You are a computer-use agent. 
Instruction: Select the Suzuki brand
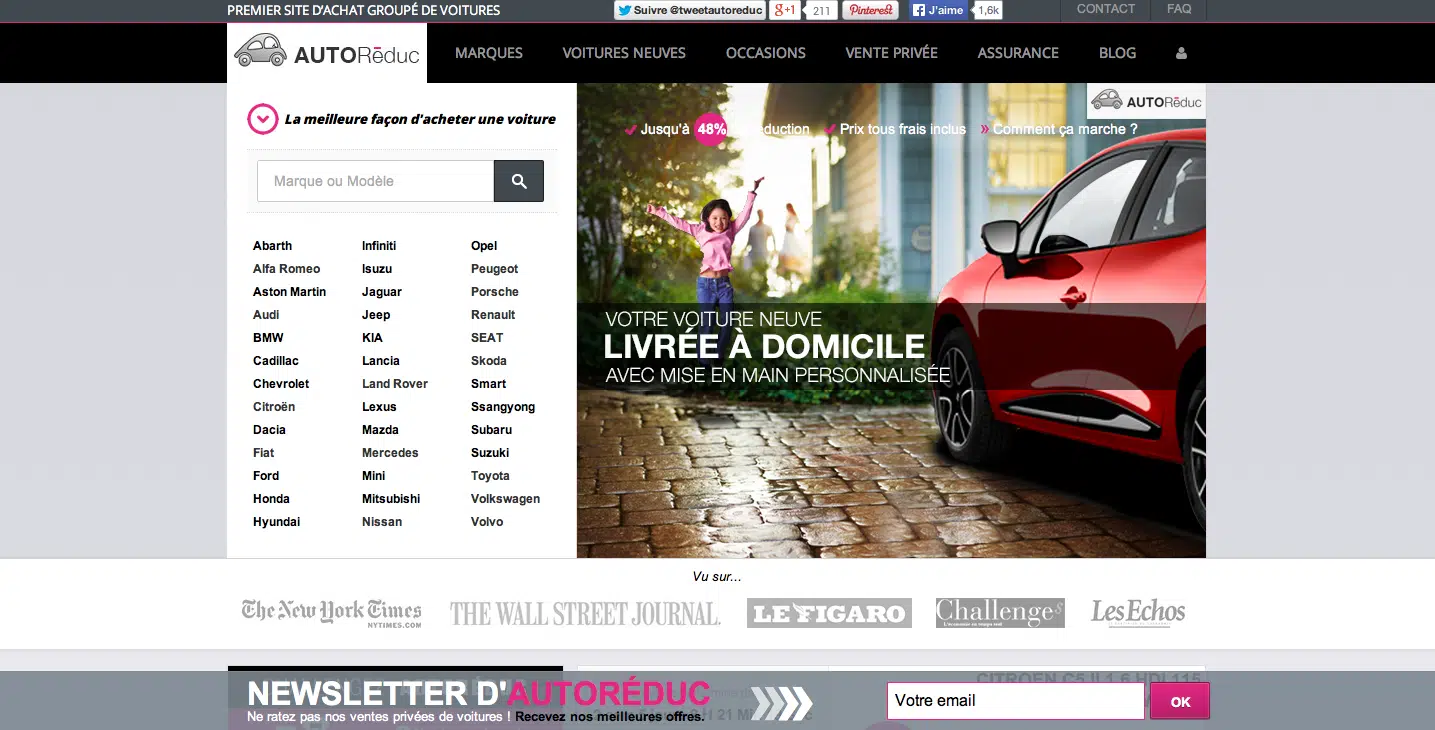(490, 453)
